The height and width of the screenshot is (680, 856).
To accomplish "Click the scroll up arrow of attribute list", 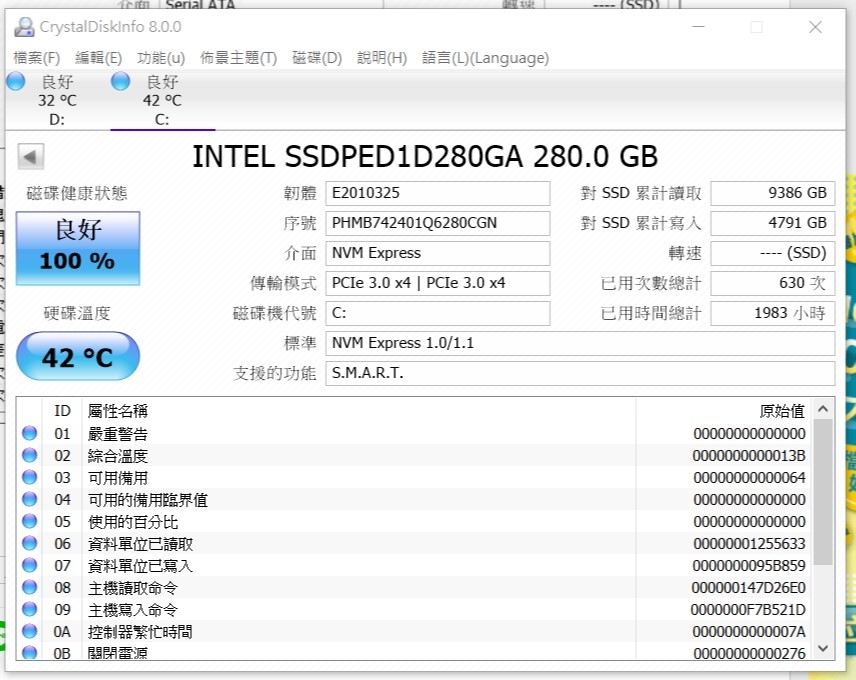I will tap(823, 409).
